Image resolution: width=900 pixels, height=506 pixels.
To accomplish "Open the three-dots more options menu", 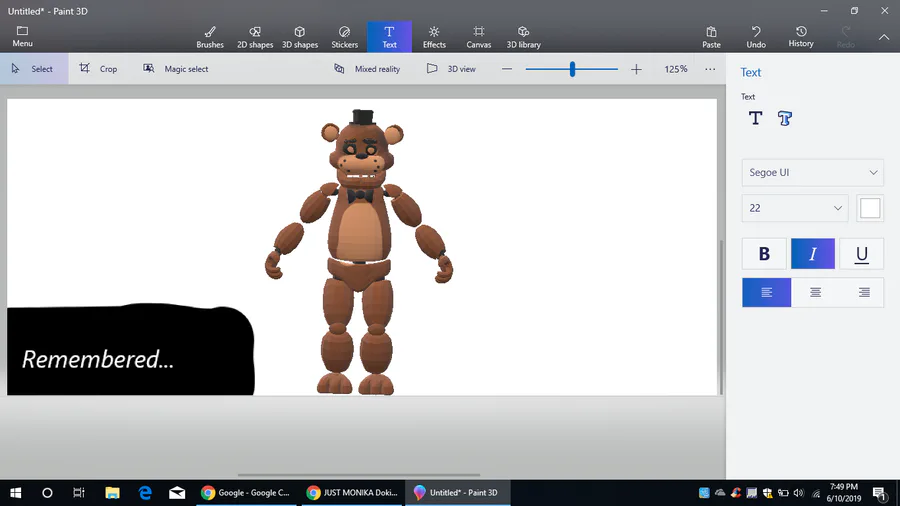I will click(710, 69).
